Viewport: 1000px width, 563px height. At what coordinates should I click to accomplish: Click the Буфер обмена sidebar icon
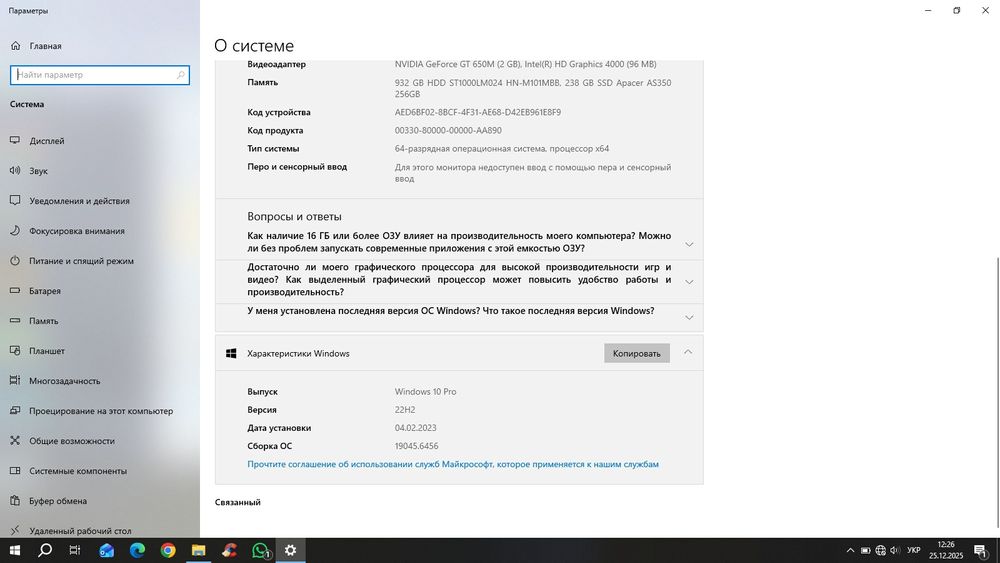tap(15, 501)
